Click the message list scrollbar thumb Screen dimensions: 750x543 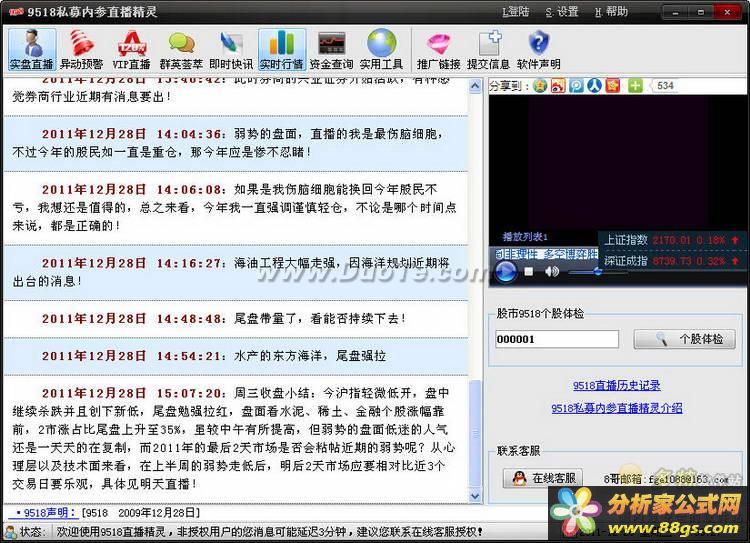pyautogui.click(x=475, y=434)
